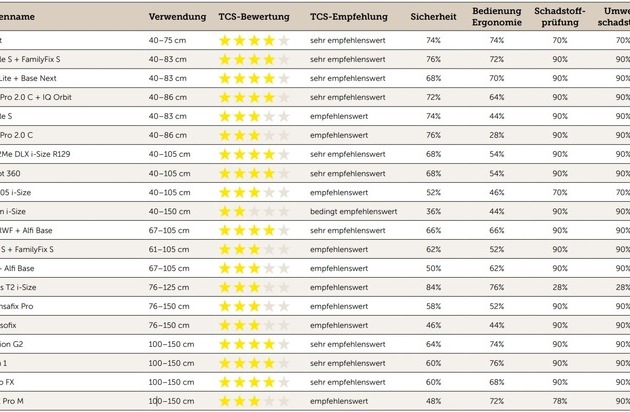
Task: Click the star rating for RWF + Alfi Base
Action: (x=254, y=230)
